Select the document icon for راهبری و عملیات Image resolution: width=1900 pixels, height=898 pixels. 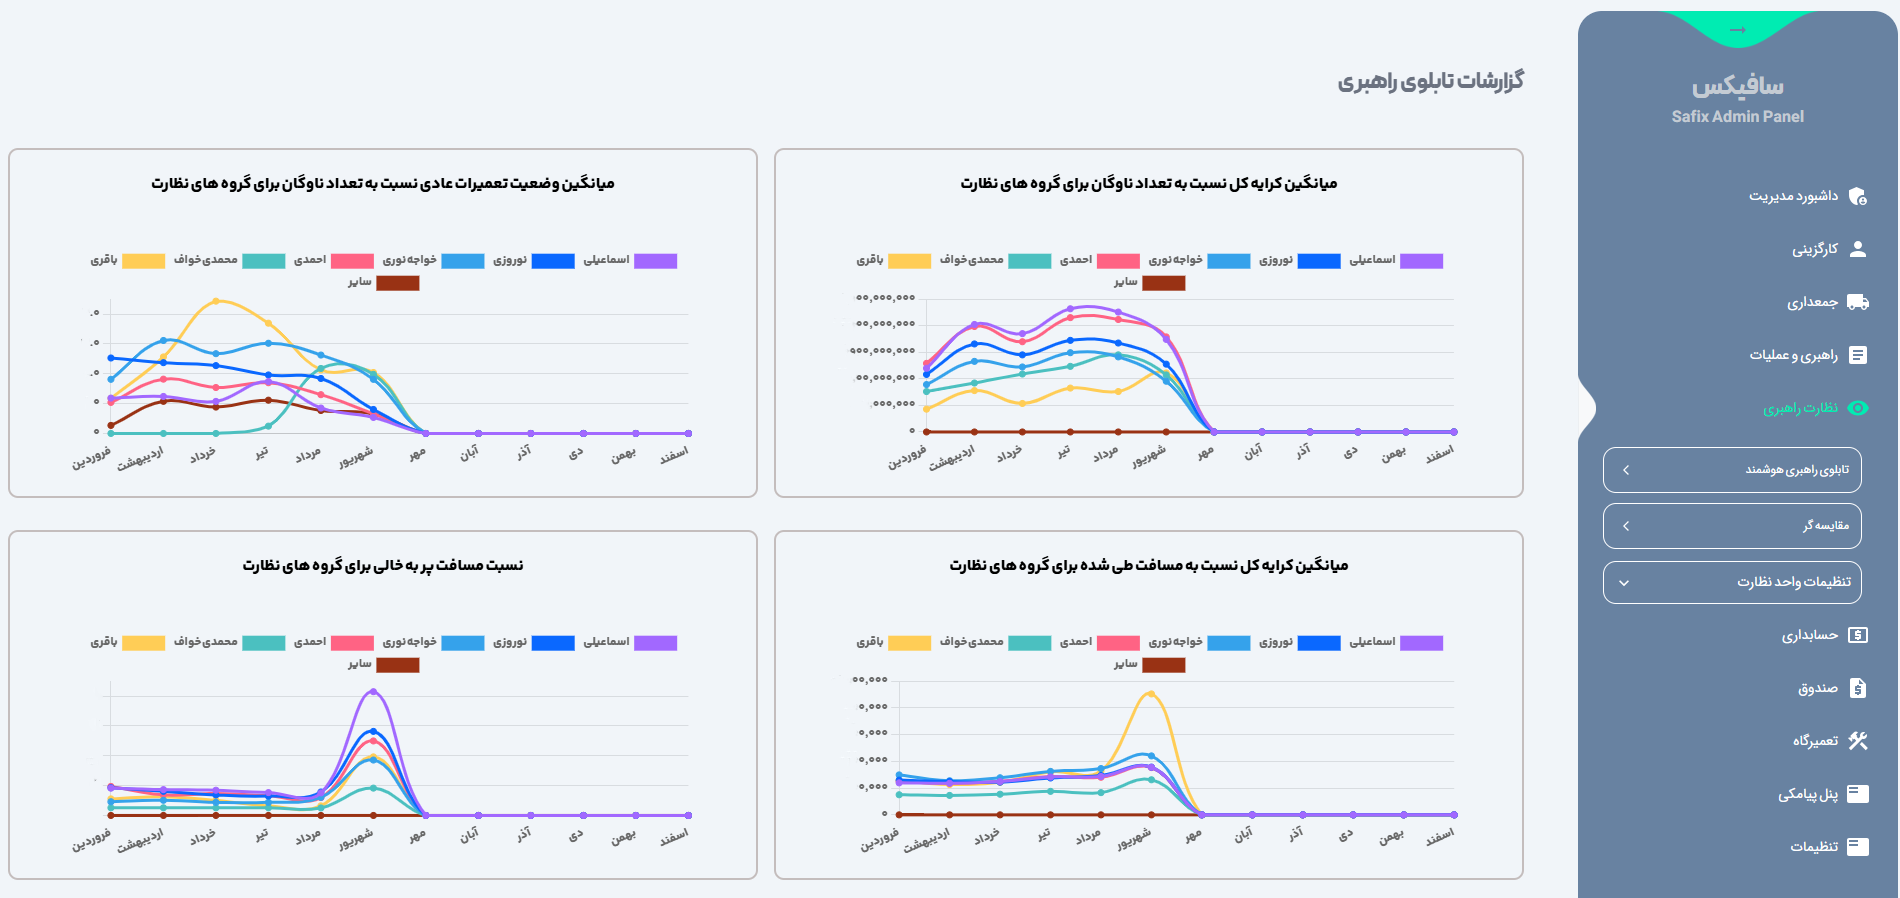[x=1857, y=355]
